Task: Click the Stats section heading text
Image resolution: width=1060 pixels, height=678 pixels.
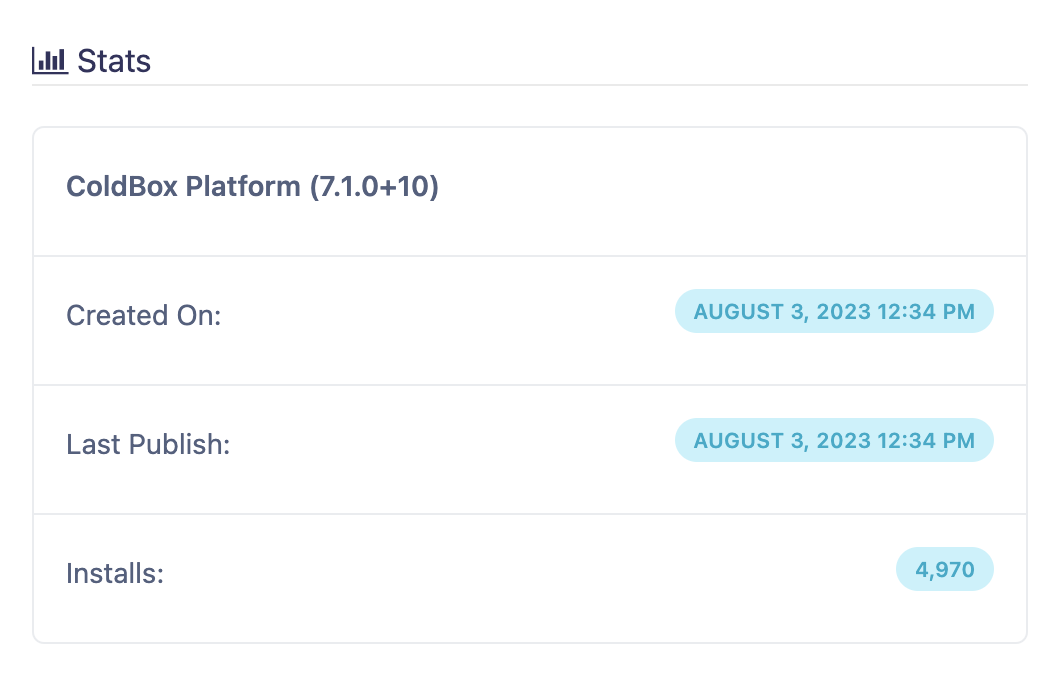Action: point(114,61)
